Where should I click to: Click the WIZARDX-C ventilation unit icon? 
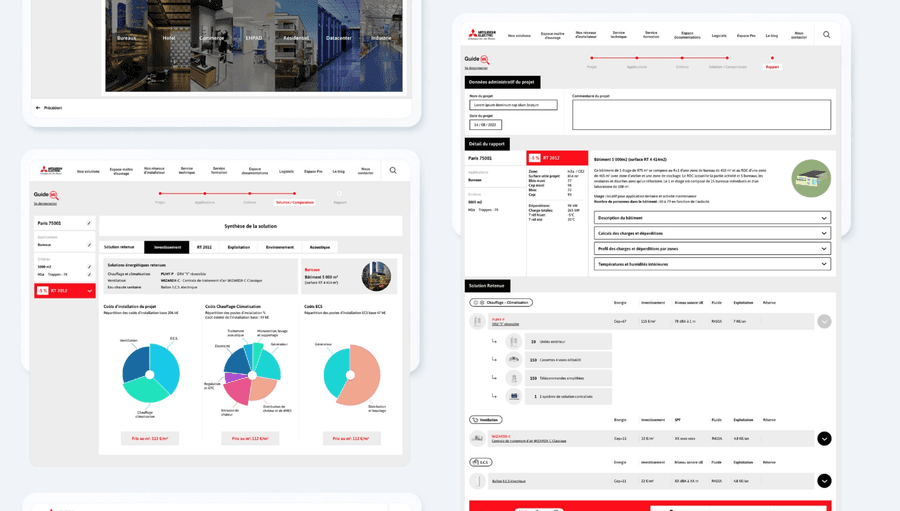477,439
